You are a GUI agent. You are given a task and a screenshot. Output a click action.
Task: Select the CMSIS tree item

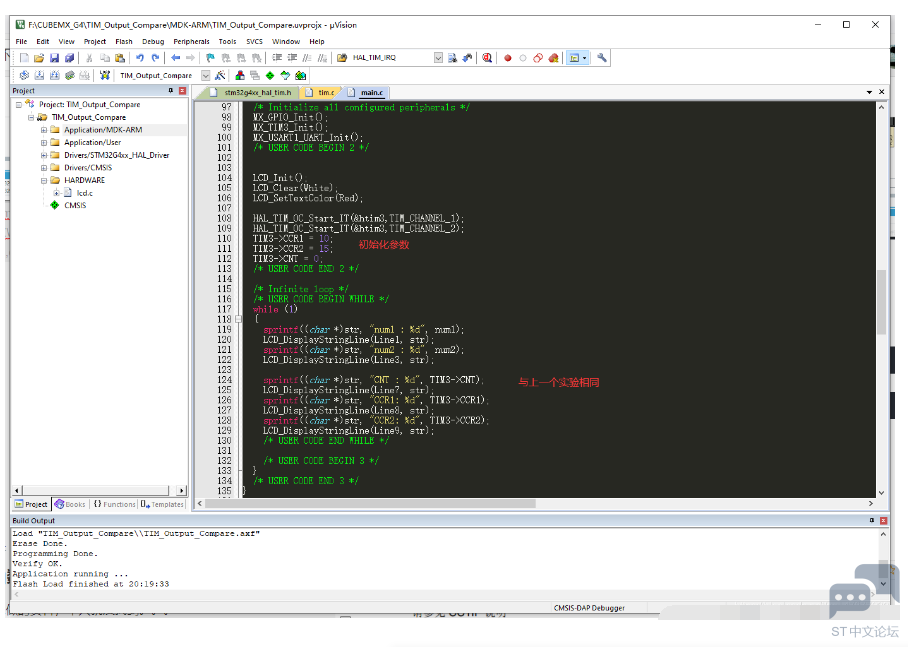pyautogui.click(x=75, y=206)
